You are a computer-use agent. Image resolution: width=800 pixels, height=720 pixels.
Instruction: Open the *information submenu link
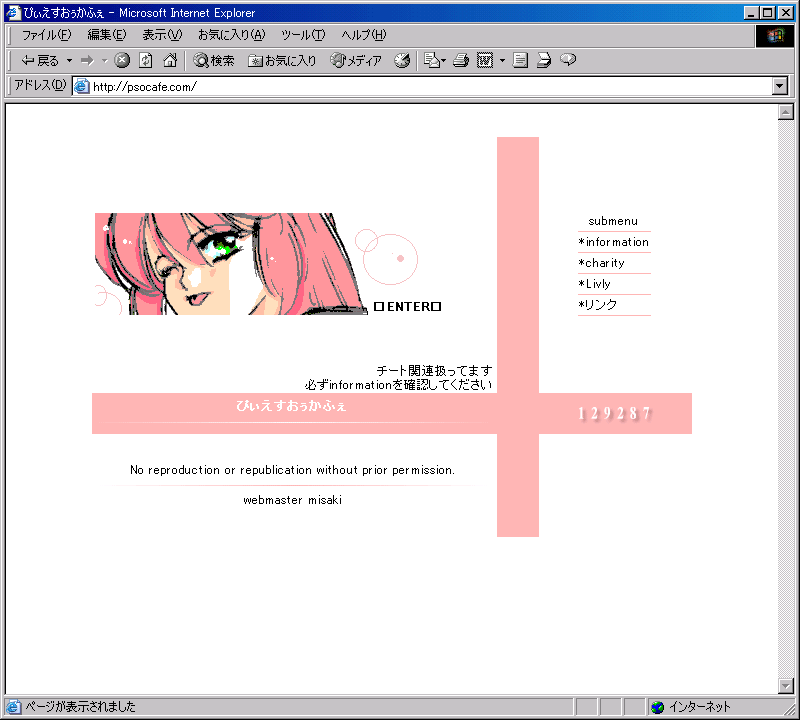(613, 242)
